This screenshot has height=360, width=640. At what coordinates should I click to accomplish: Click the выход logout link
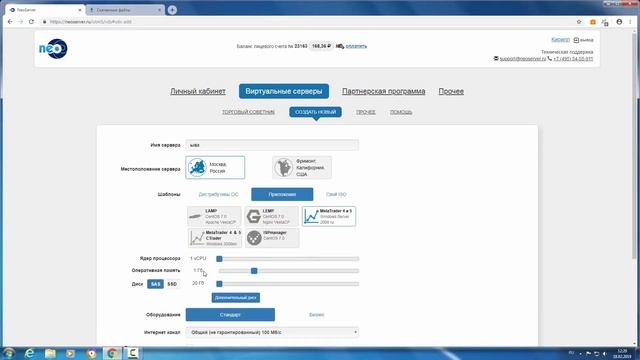[x=584, y=40]
